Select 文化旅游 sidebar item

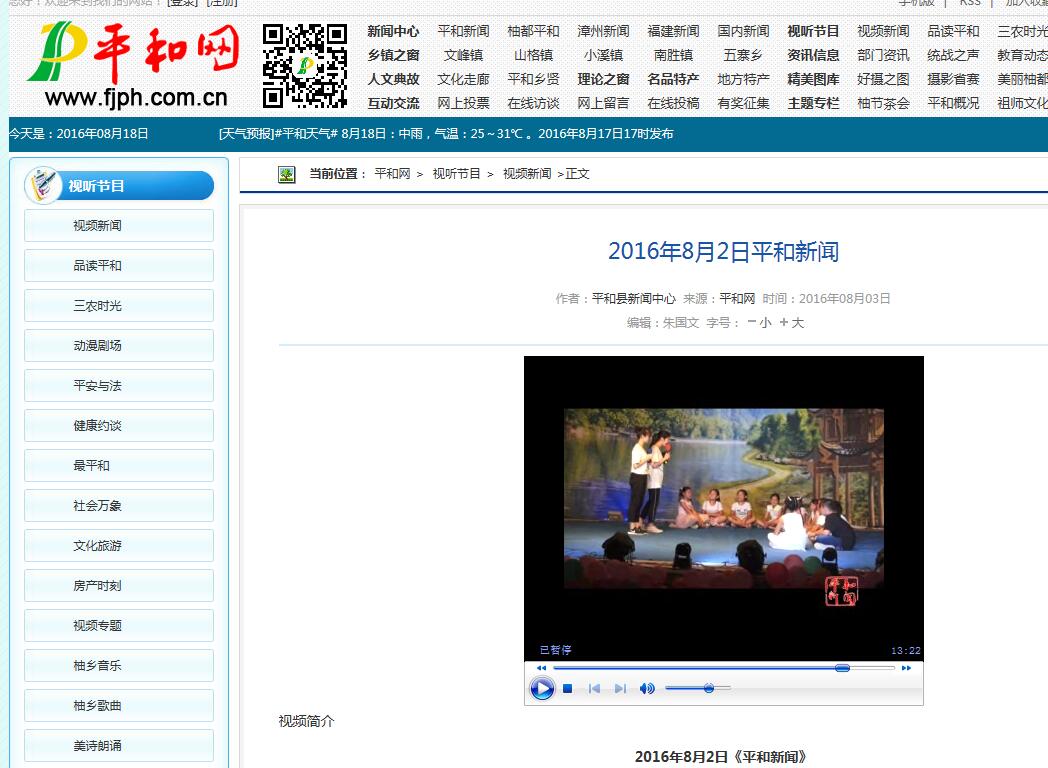click(x=119, y=545)
